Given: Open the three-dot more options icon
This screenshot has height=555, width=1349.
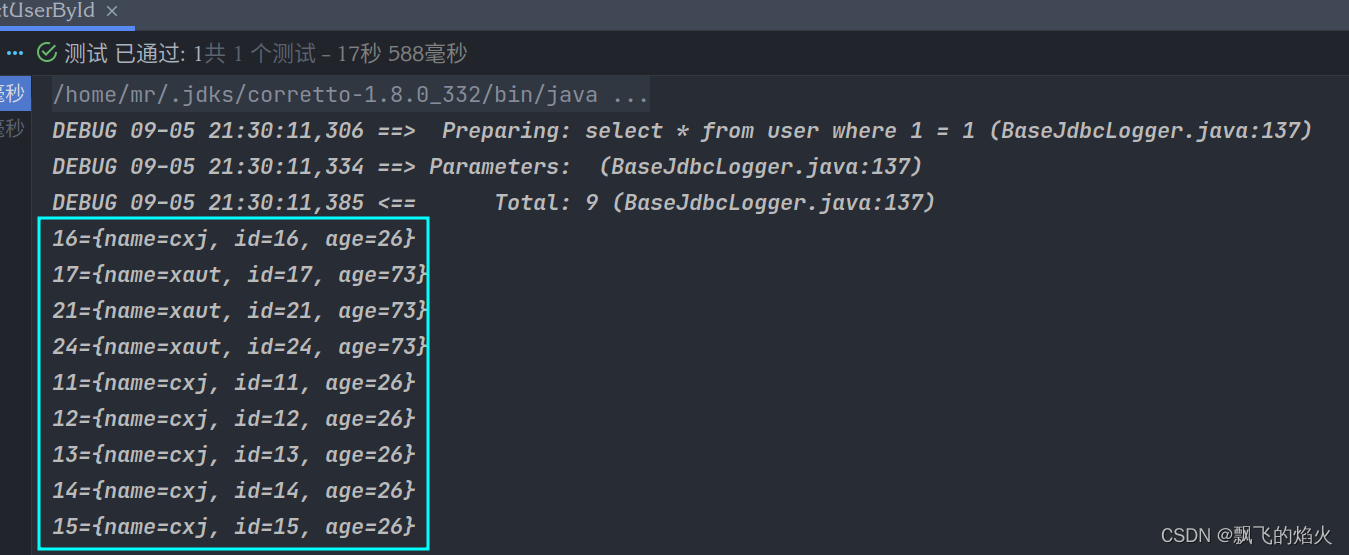Looking at the screenshot, I should (14, 53).
